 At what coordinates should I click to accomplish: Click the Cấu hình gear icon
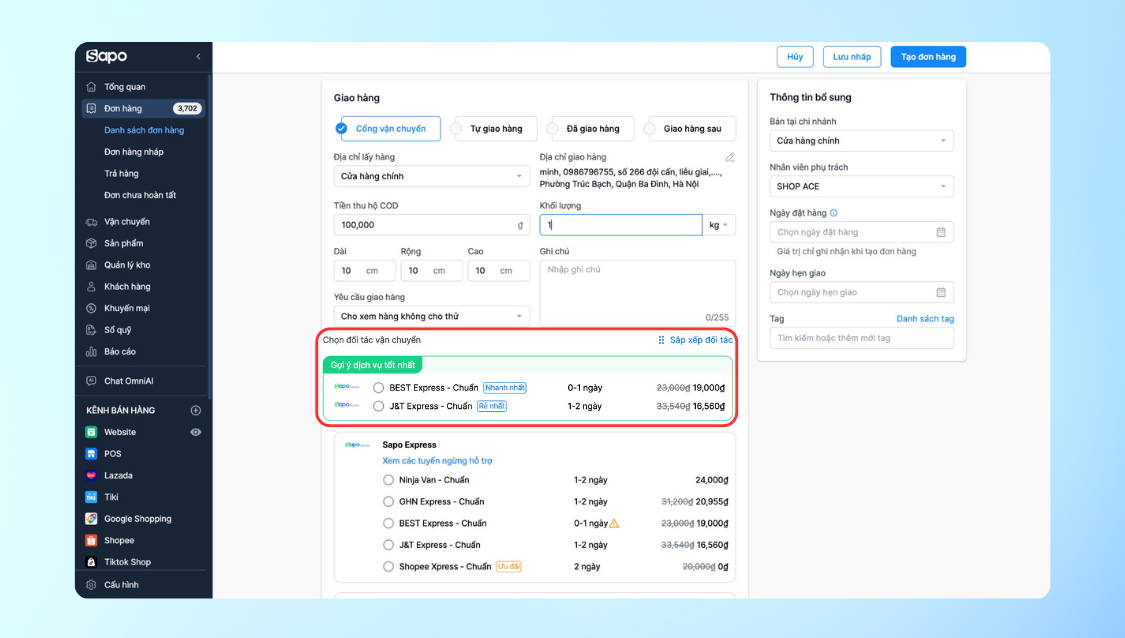pos(91,585)
